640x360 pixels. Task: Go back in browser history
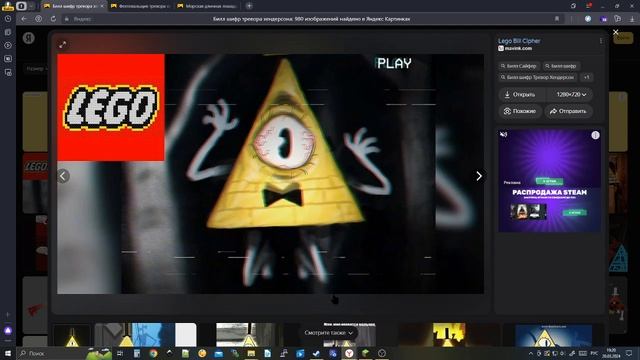click(24, 19)
